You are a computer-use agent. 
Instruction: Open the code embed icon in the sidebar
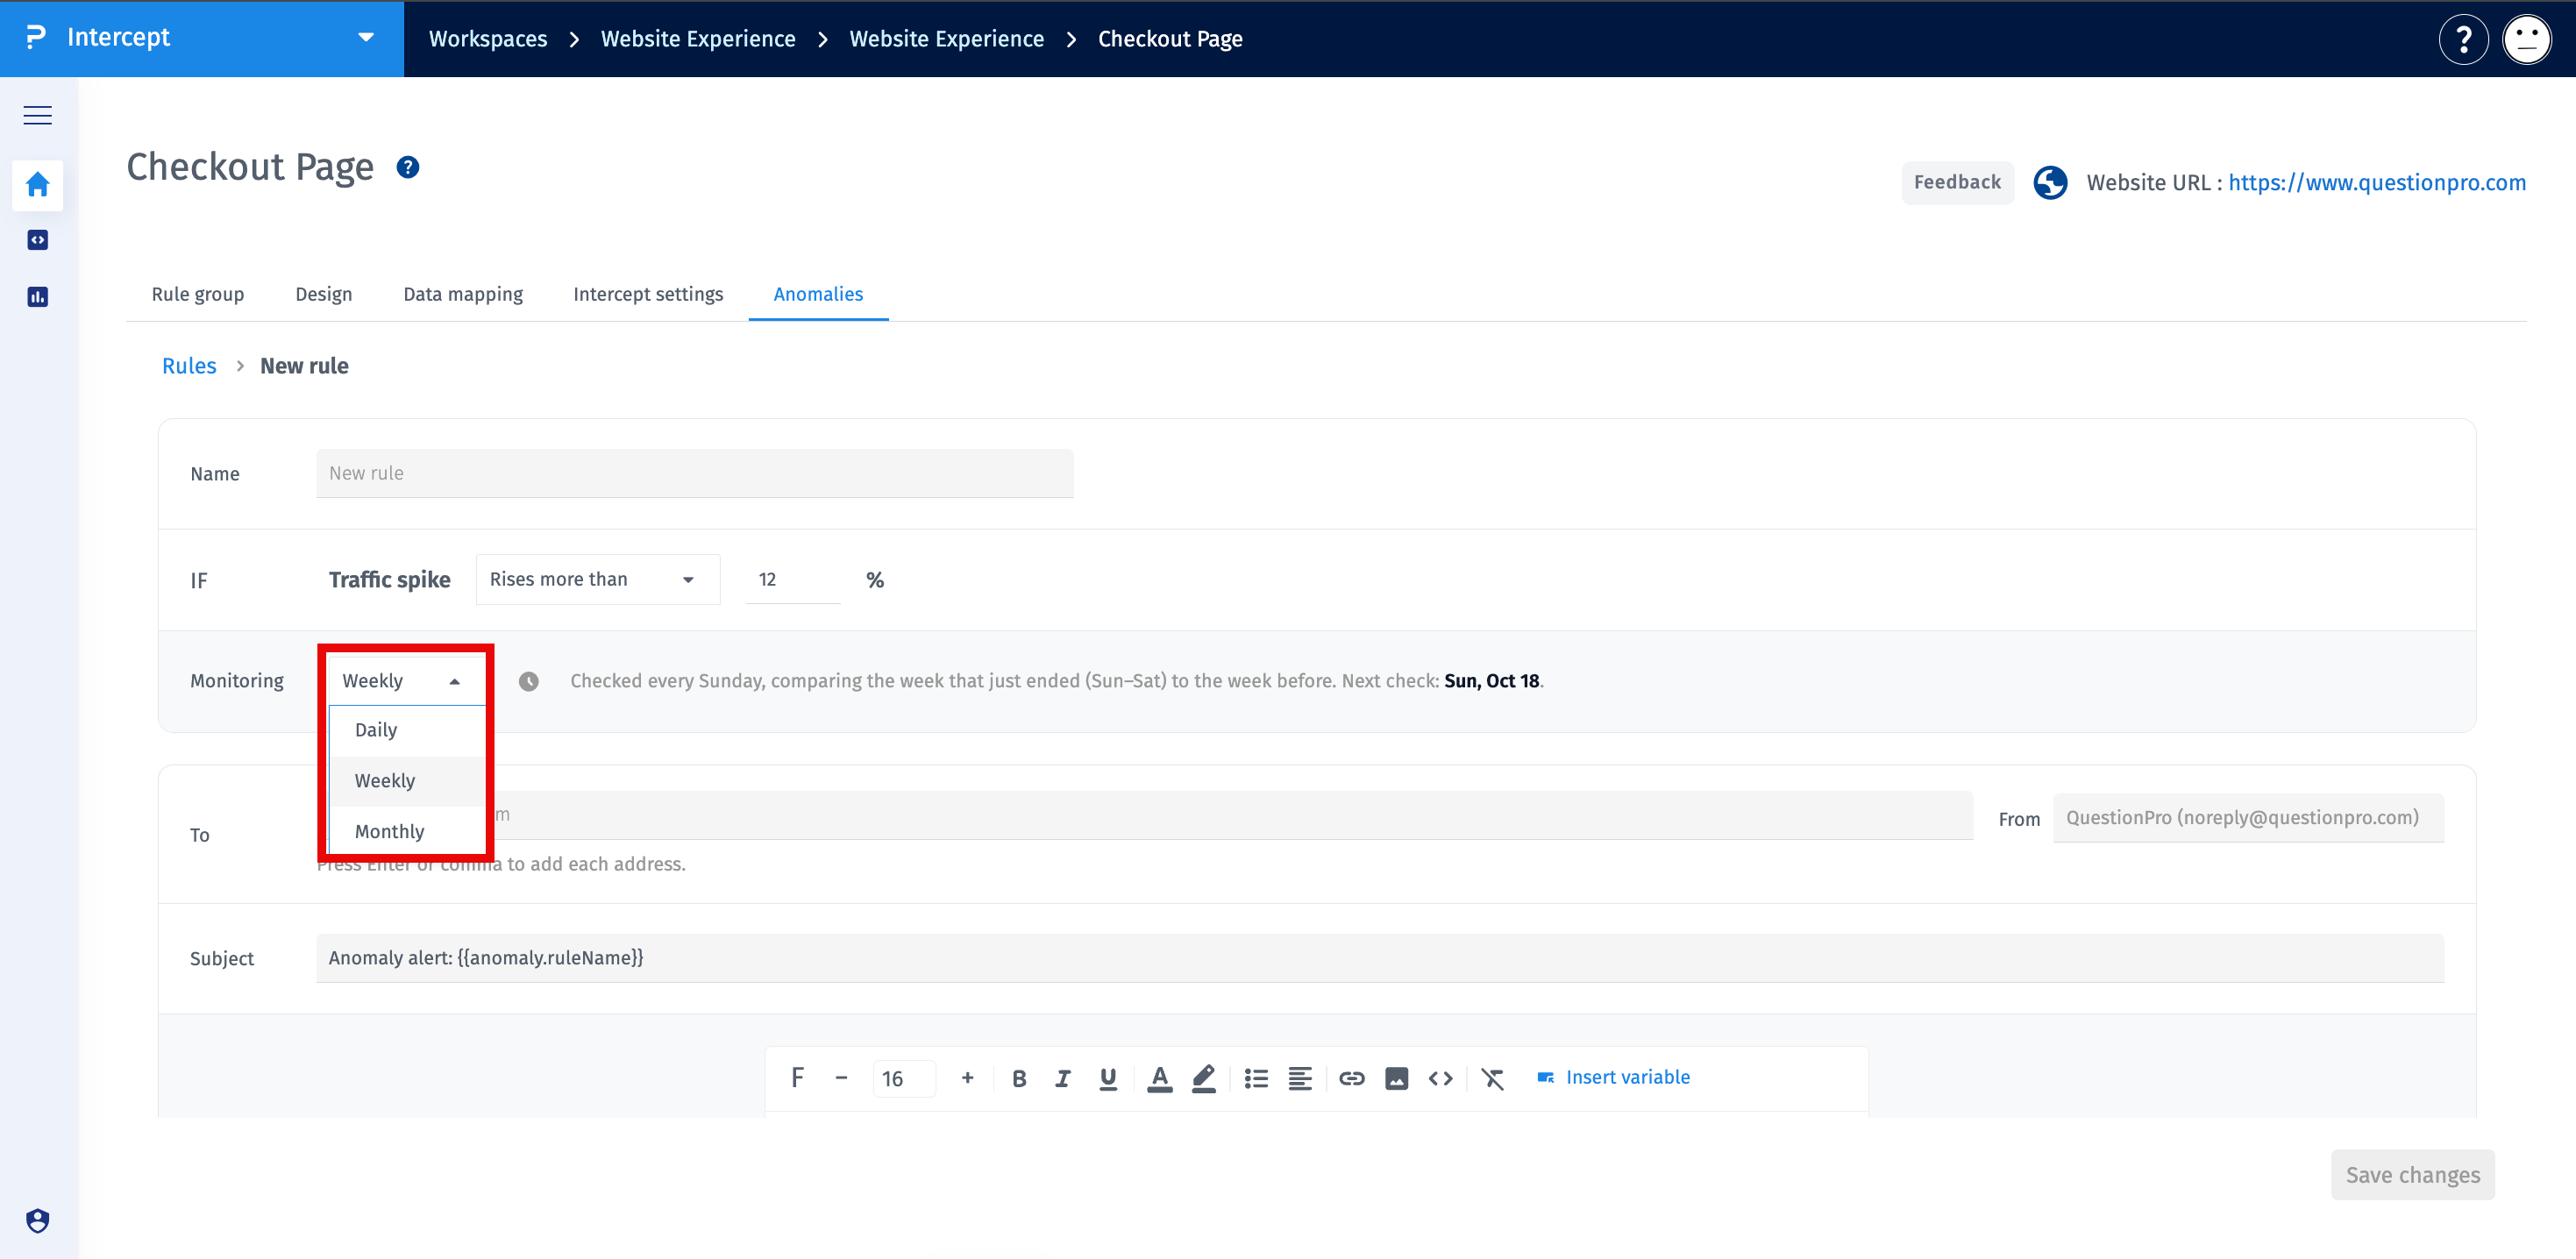pos(37,240)
